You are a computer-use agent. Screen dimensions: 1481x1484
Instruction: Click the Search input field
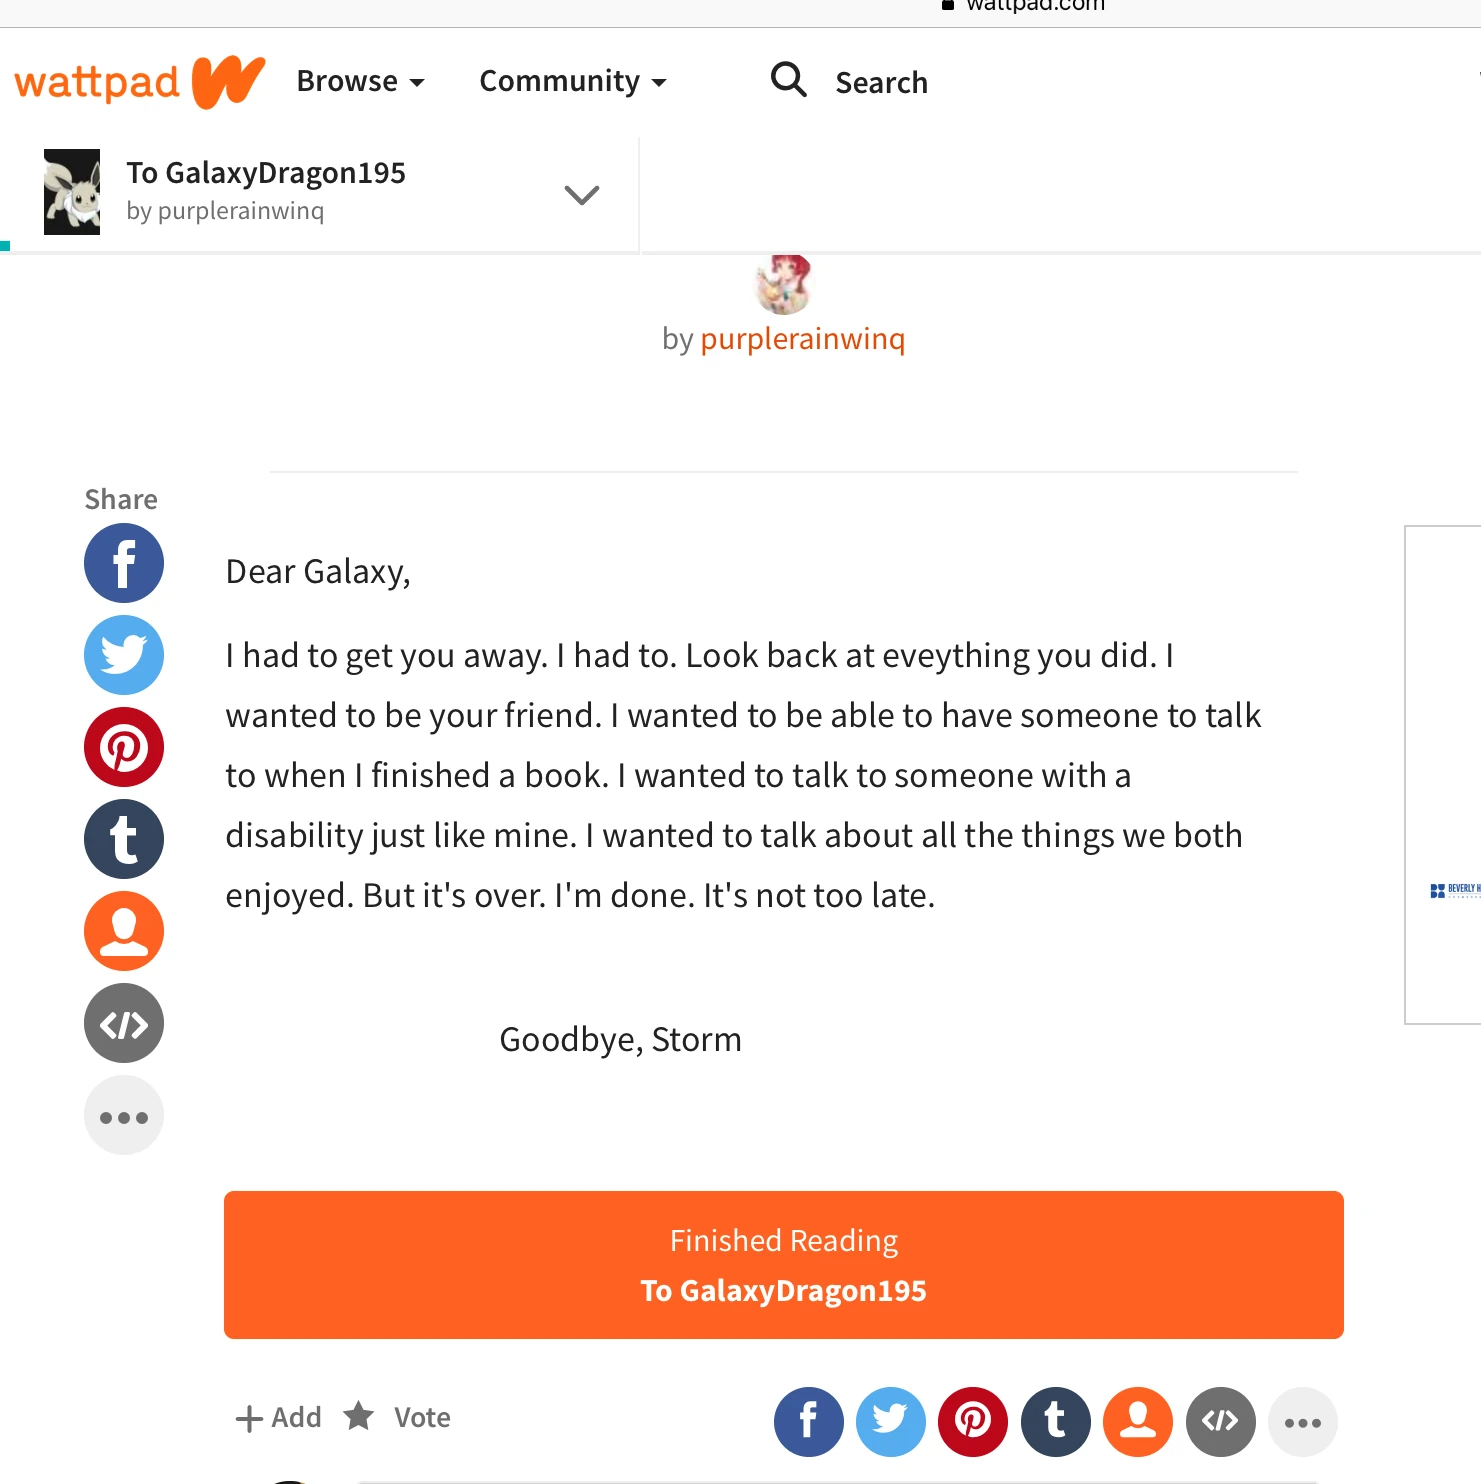pos(881,83)
